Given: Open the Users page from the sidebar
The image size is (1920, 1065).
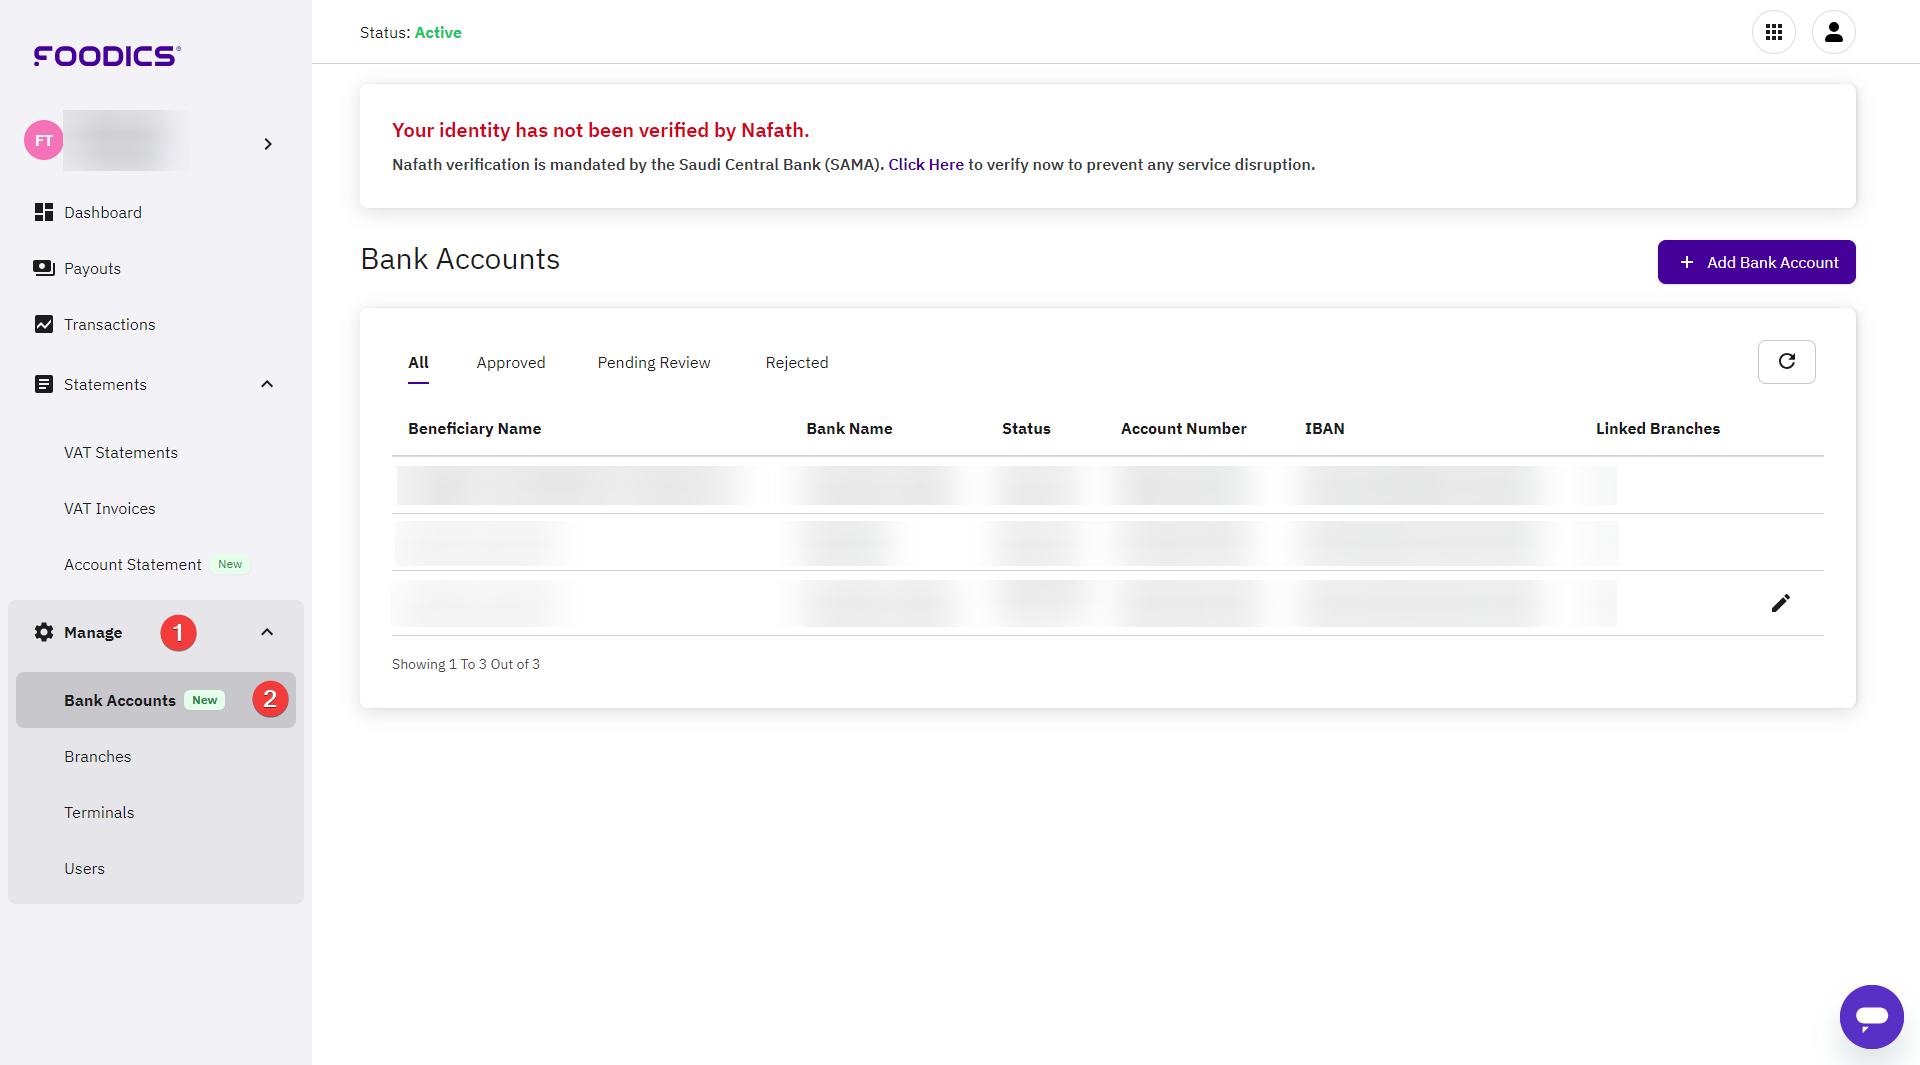Looking at the screenshot, I should (84, 868).
